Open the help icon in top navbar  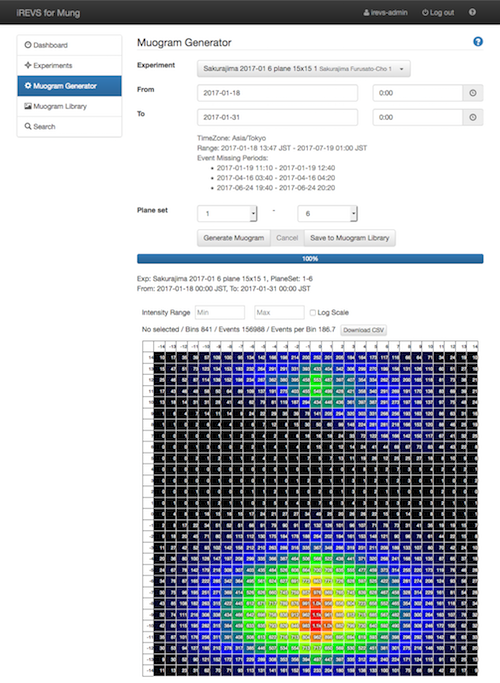(x=472, y=12)
